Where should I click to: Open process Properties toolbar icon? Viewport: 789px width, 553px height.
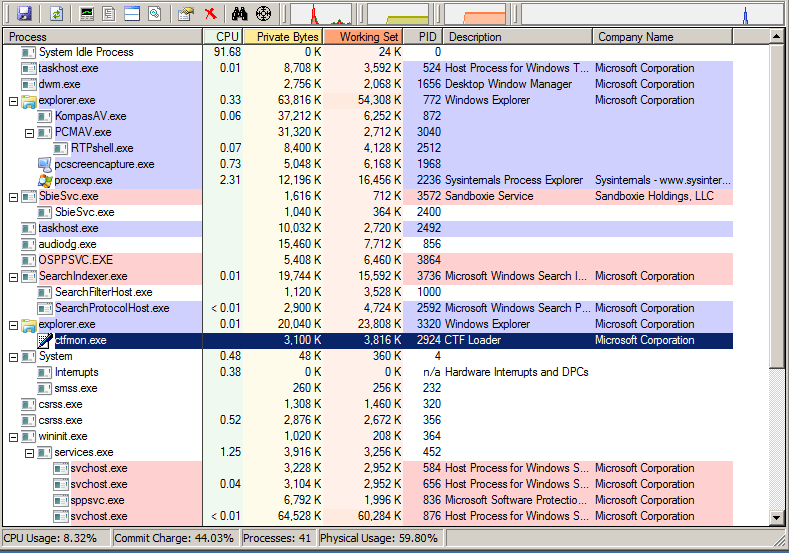pos(186,14)
